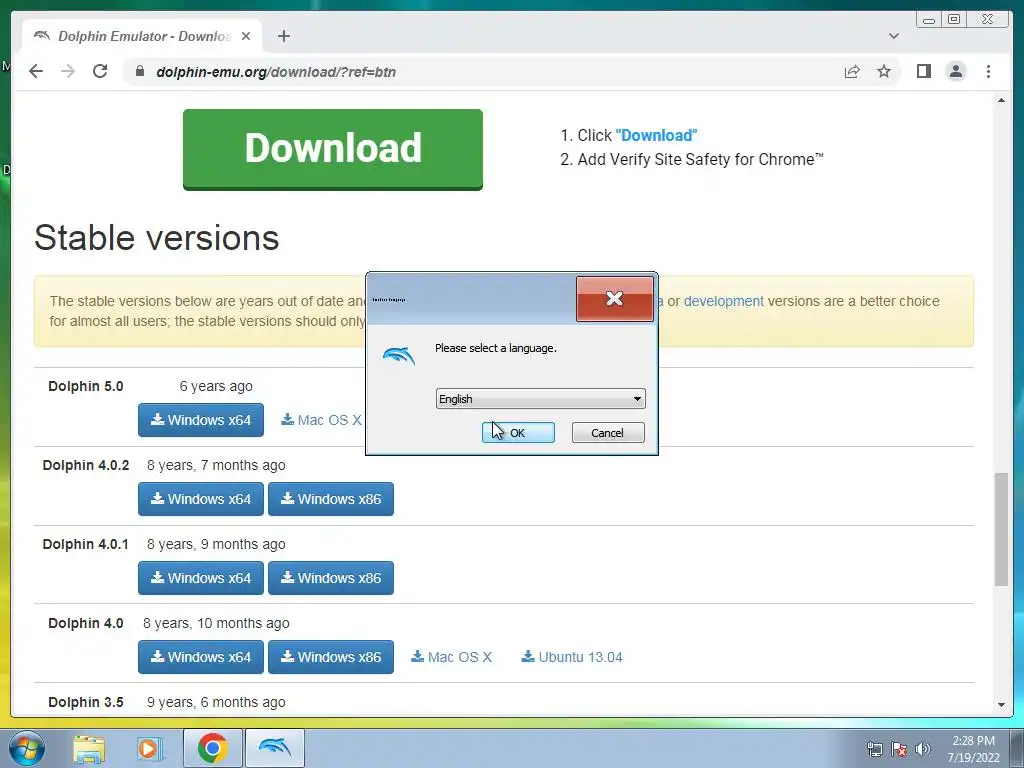Click the page scrollbar up arrow

tap(1001, 100)
